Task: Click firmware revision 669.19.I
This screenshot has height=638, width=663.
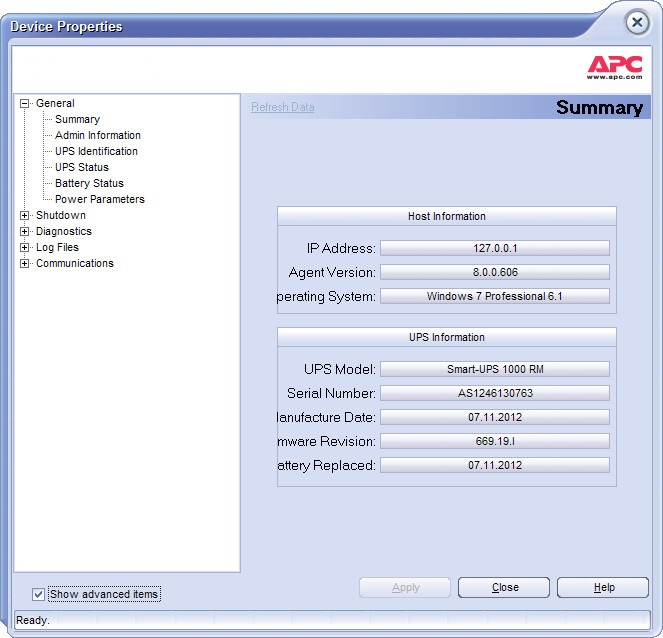Action: point(495,441)
